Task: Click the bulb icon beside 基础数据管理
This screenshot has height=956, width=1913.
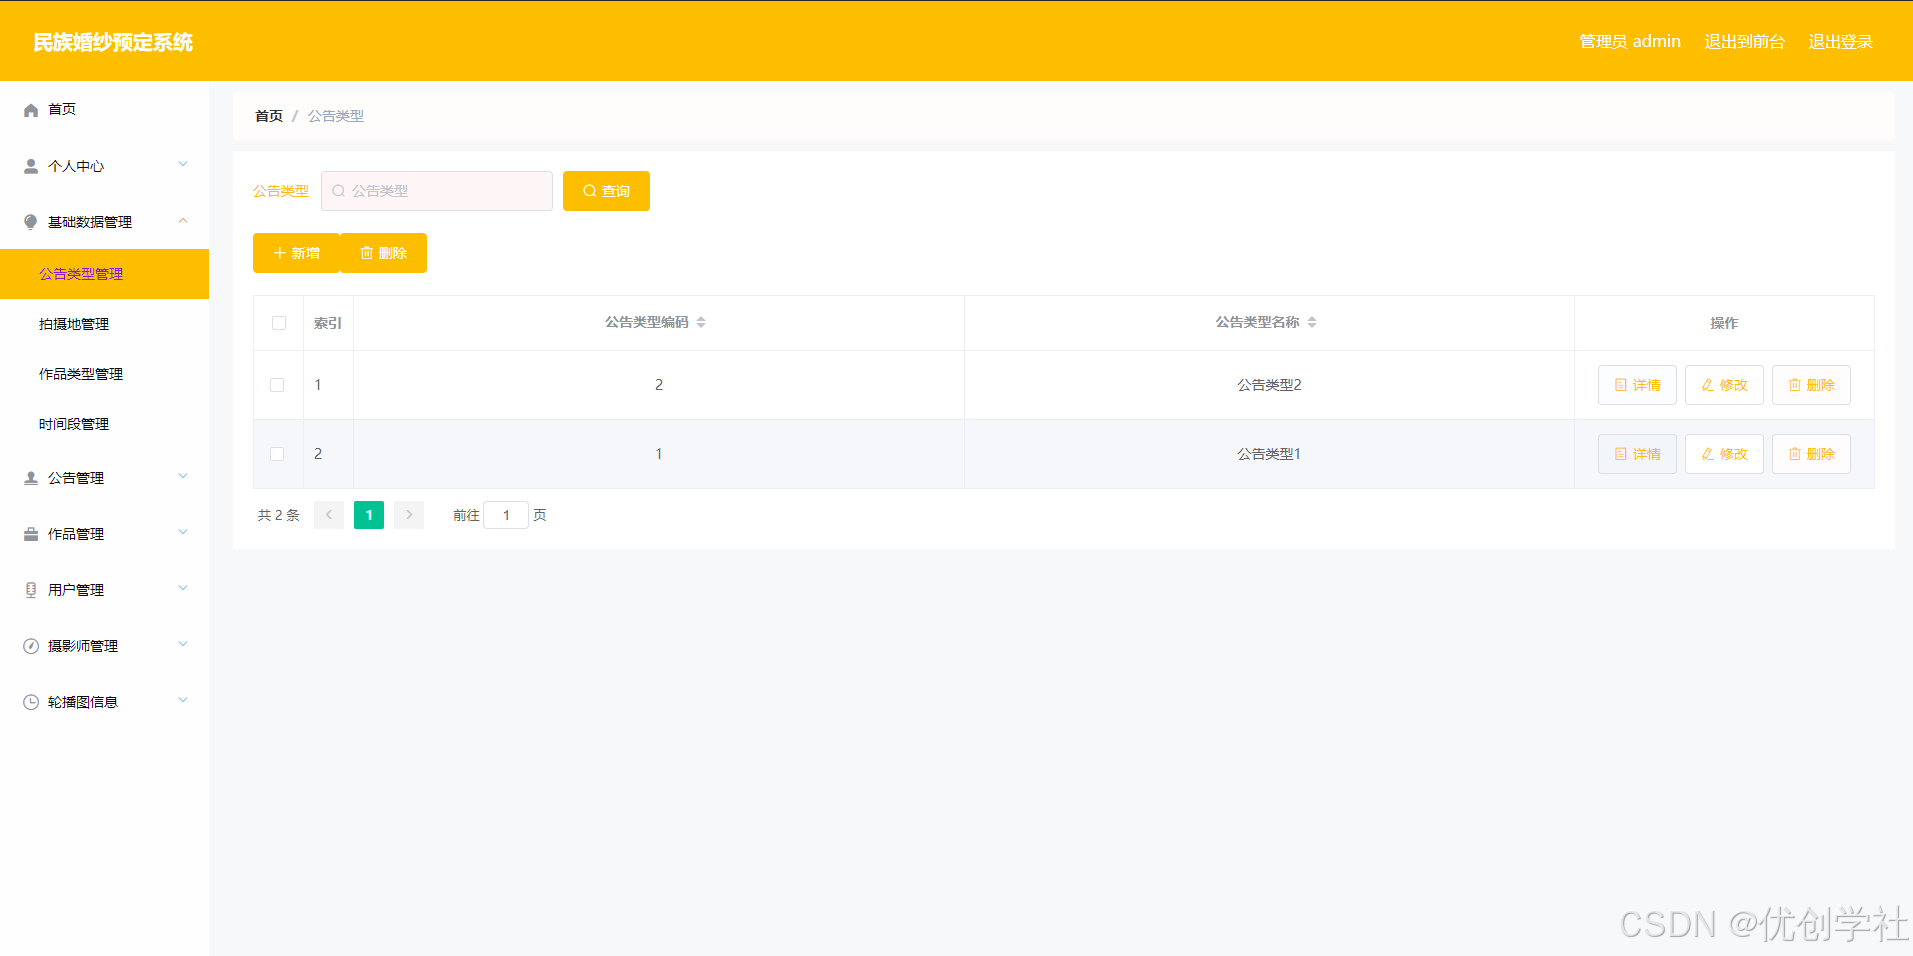Action: click(x=31, y=222)
